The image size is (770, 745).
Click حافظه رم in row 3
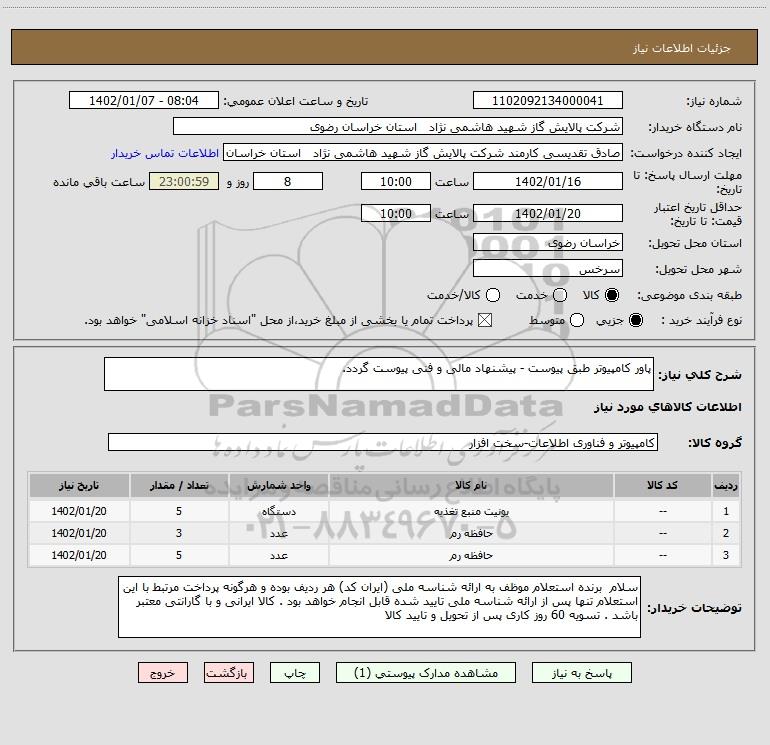point(471,555)
